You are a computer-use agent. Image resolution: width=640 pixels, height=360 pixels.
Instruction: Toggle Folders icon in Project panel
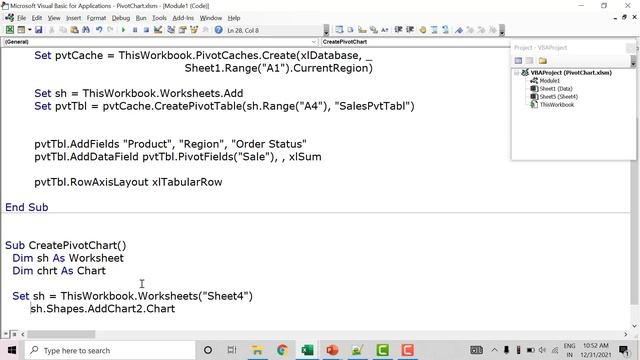click(x=542, y=60)
